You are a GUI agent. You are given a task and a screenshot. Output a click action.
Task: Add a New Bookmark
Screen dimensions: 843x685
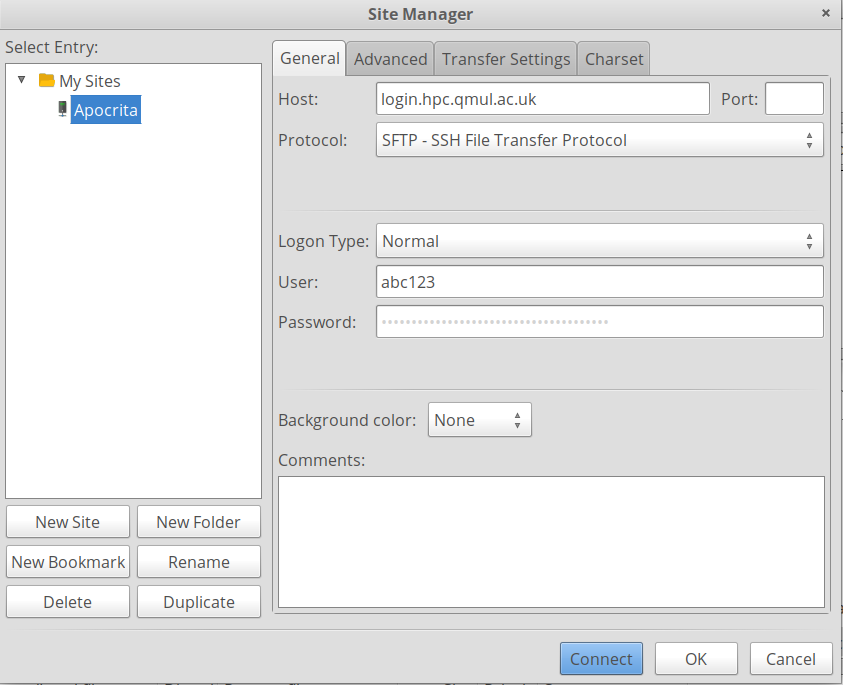(67, 561)
